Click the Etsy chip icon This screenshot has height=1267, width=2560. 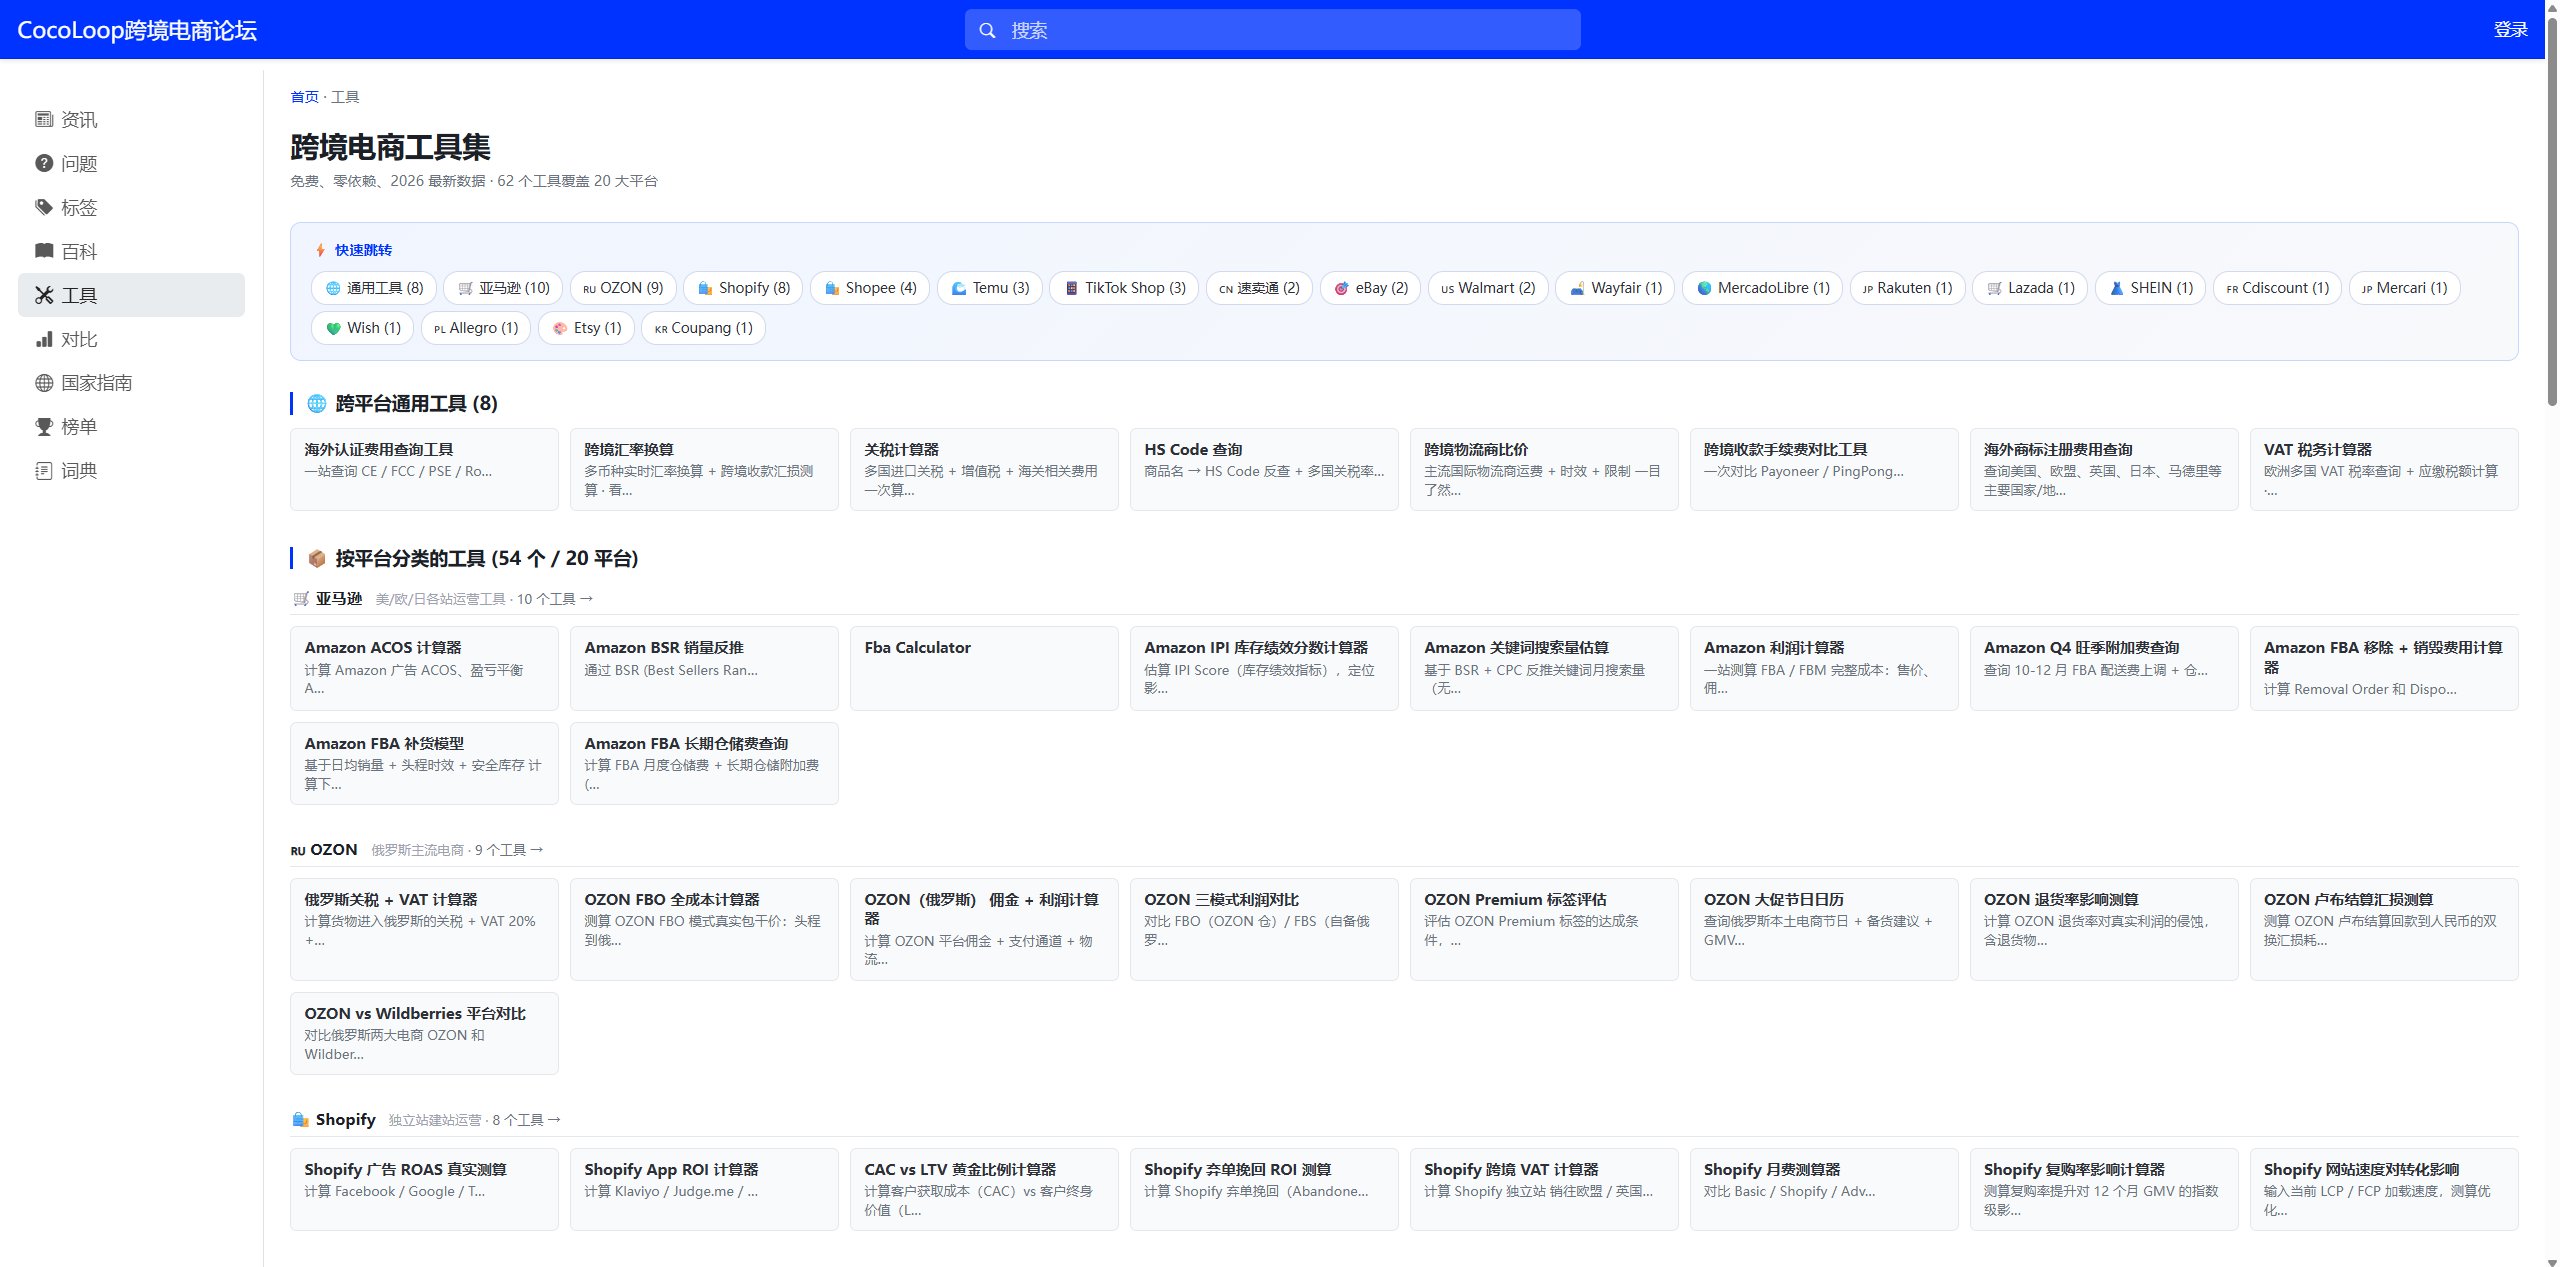[x=560, y=328]
